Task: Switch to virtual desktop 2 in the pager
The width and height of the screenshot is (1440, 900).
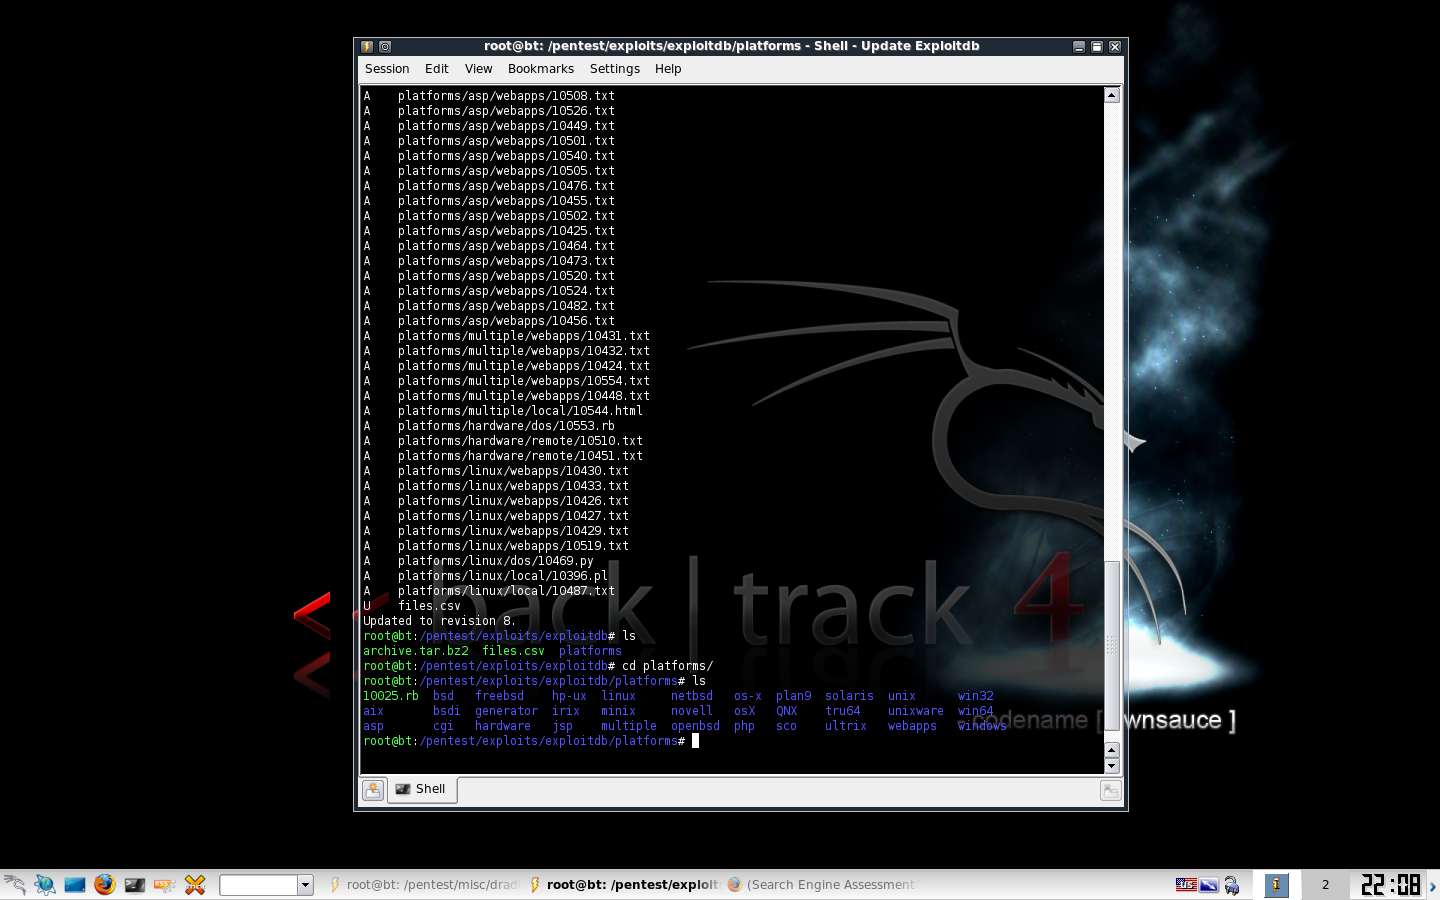Action: [x=1325, y=884]
